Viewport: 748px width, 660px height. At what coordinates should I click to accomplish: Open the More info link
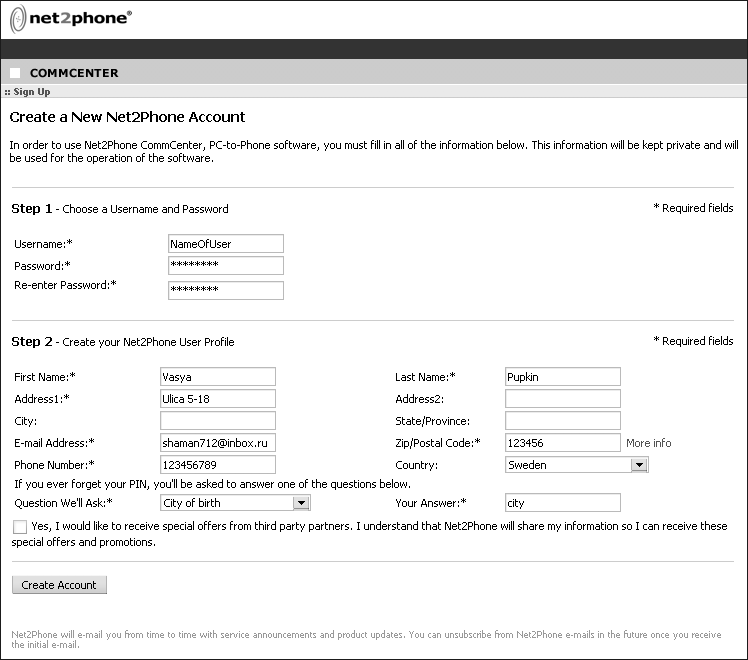pyautogui.click(x=648, y=443)
